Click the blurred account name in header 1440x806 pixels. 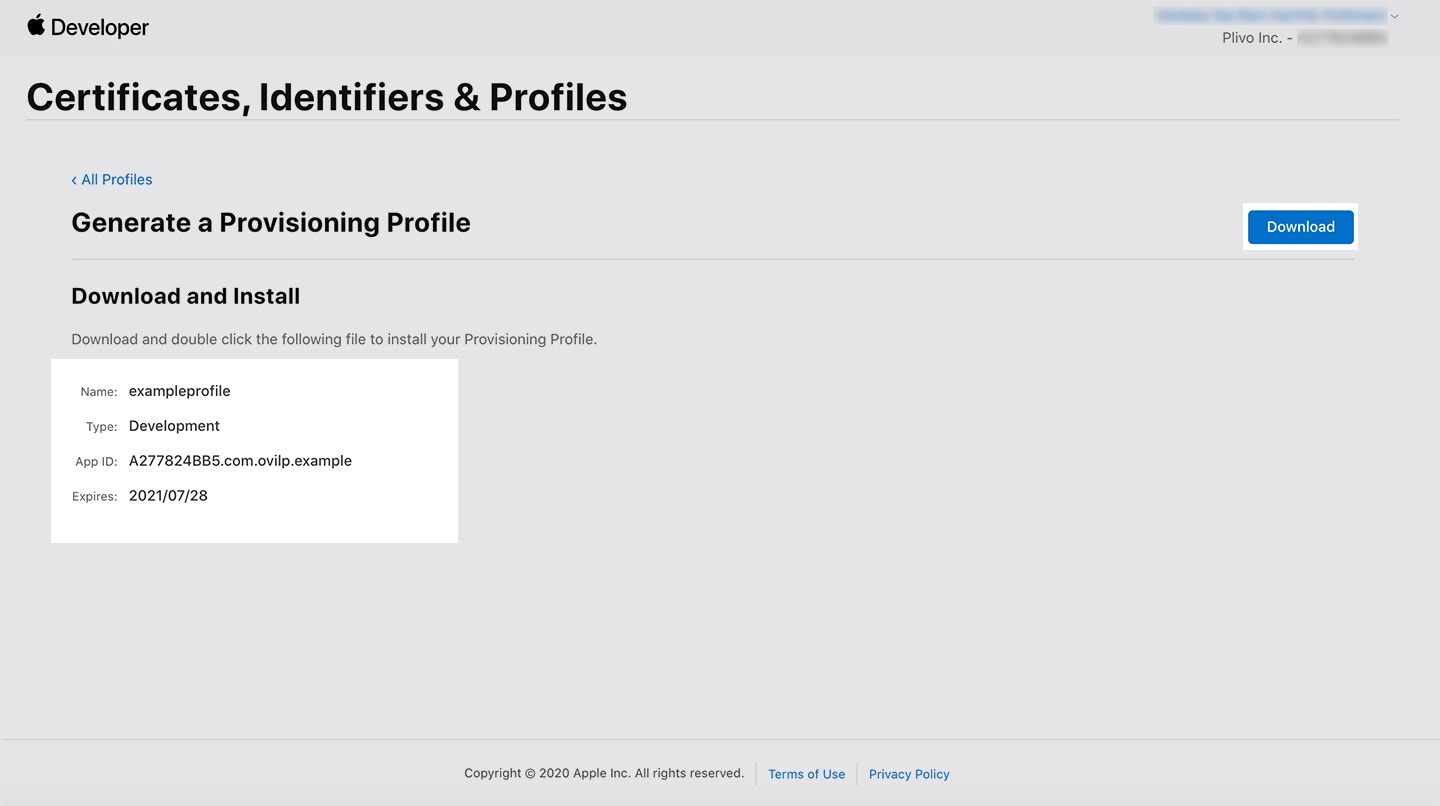pyautogui.click(x=1270, y=16)
